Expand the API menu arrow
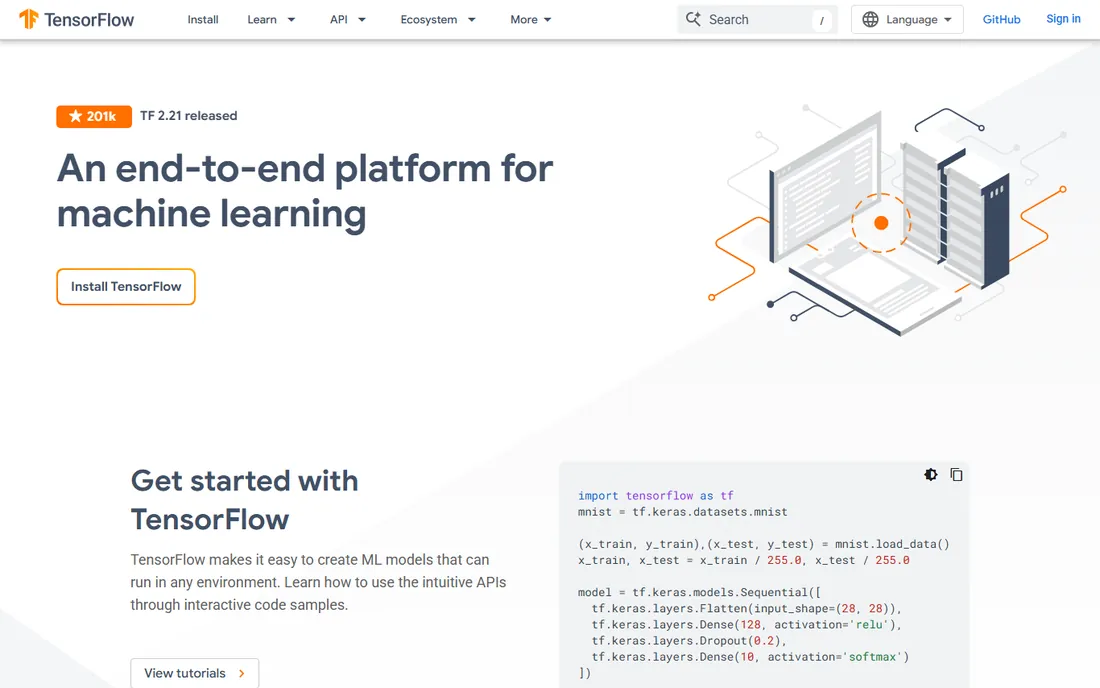This screenshot has height=688, width=1100. (x=362, y=20)
